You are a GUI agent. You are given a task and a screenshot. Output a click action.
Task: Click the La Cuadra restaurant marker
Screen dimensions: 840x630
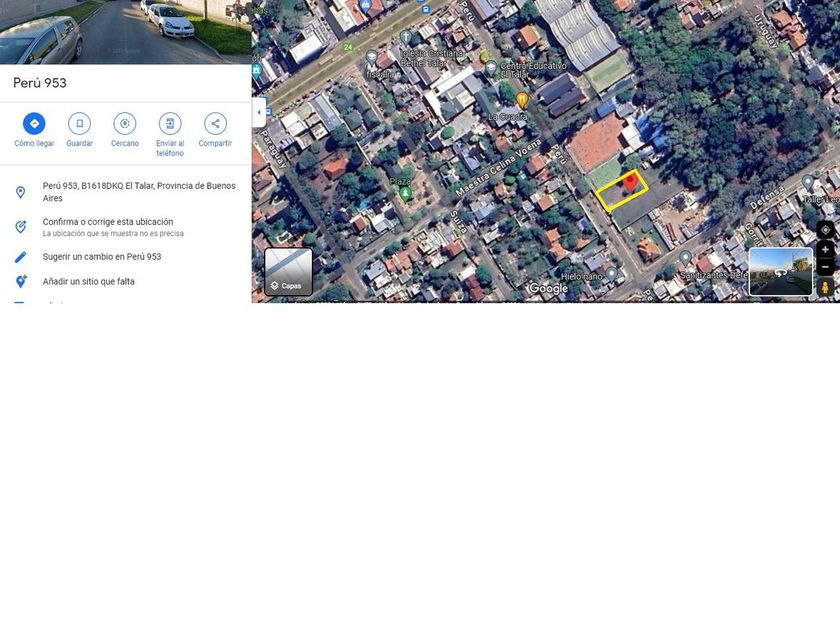click(x=522, y=100)
